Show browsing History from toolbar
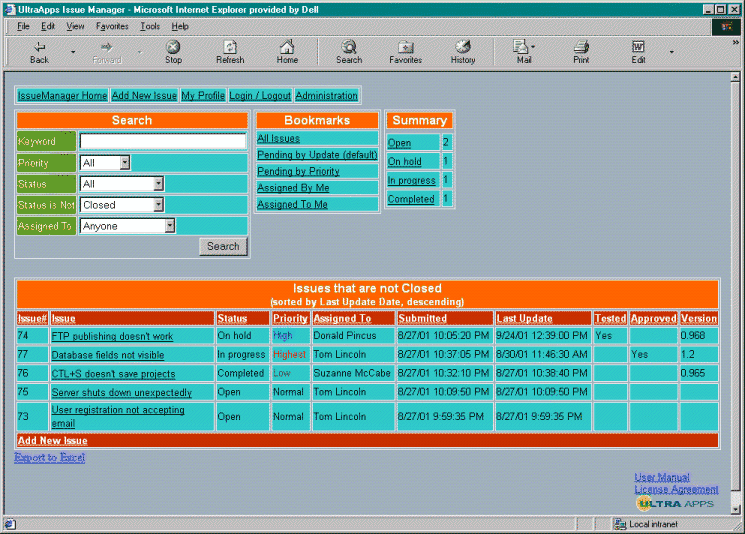Viewport: 745px width, 534px height. click(463, 52)
